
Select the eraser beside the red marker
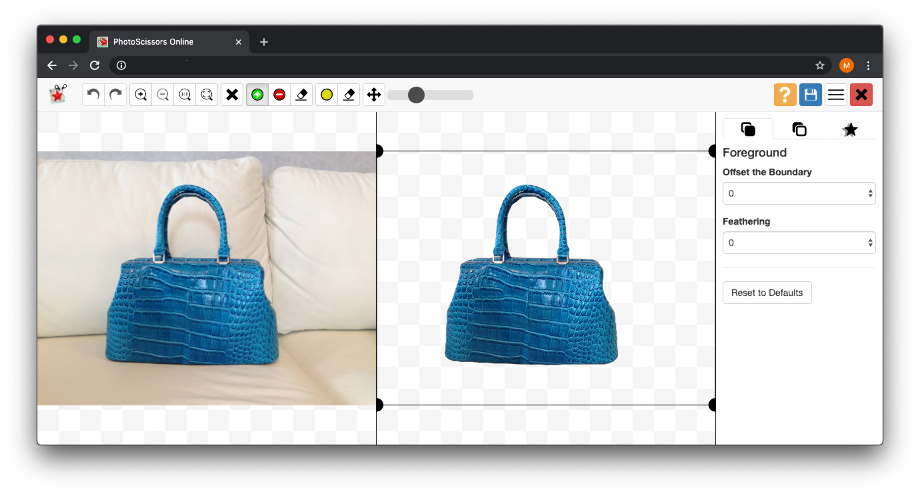pyautogui.click(x=302, y=94)
